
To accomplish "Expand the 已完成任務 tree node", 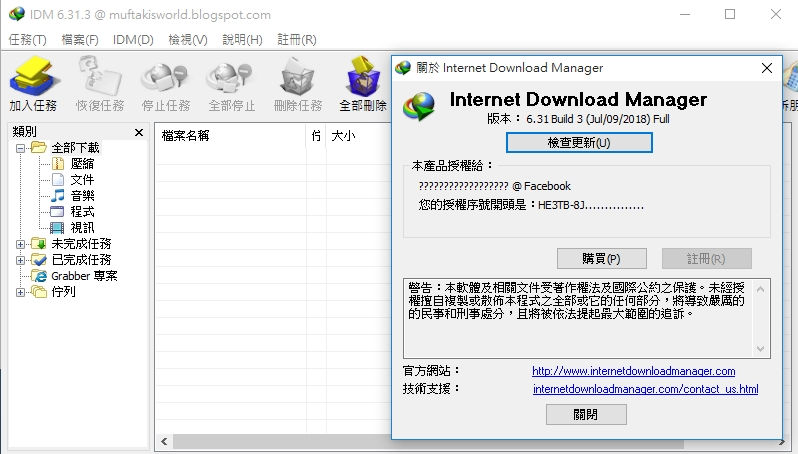I will (20, 260).
